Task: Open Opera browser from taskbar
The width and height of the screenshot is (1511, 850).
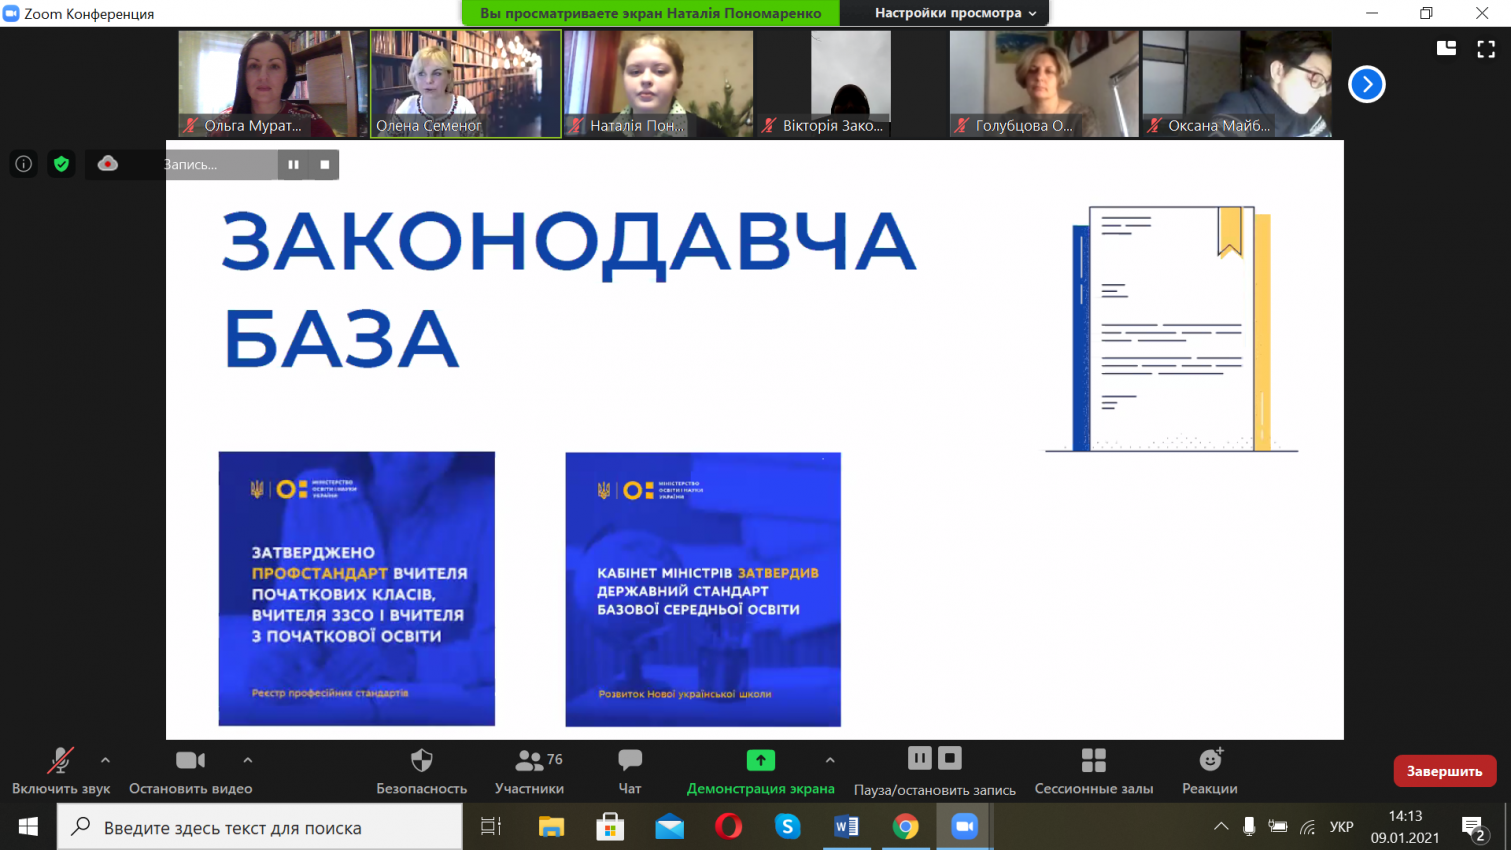Action: [x=728, y=827]
